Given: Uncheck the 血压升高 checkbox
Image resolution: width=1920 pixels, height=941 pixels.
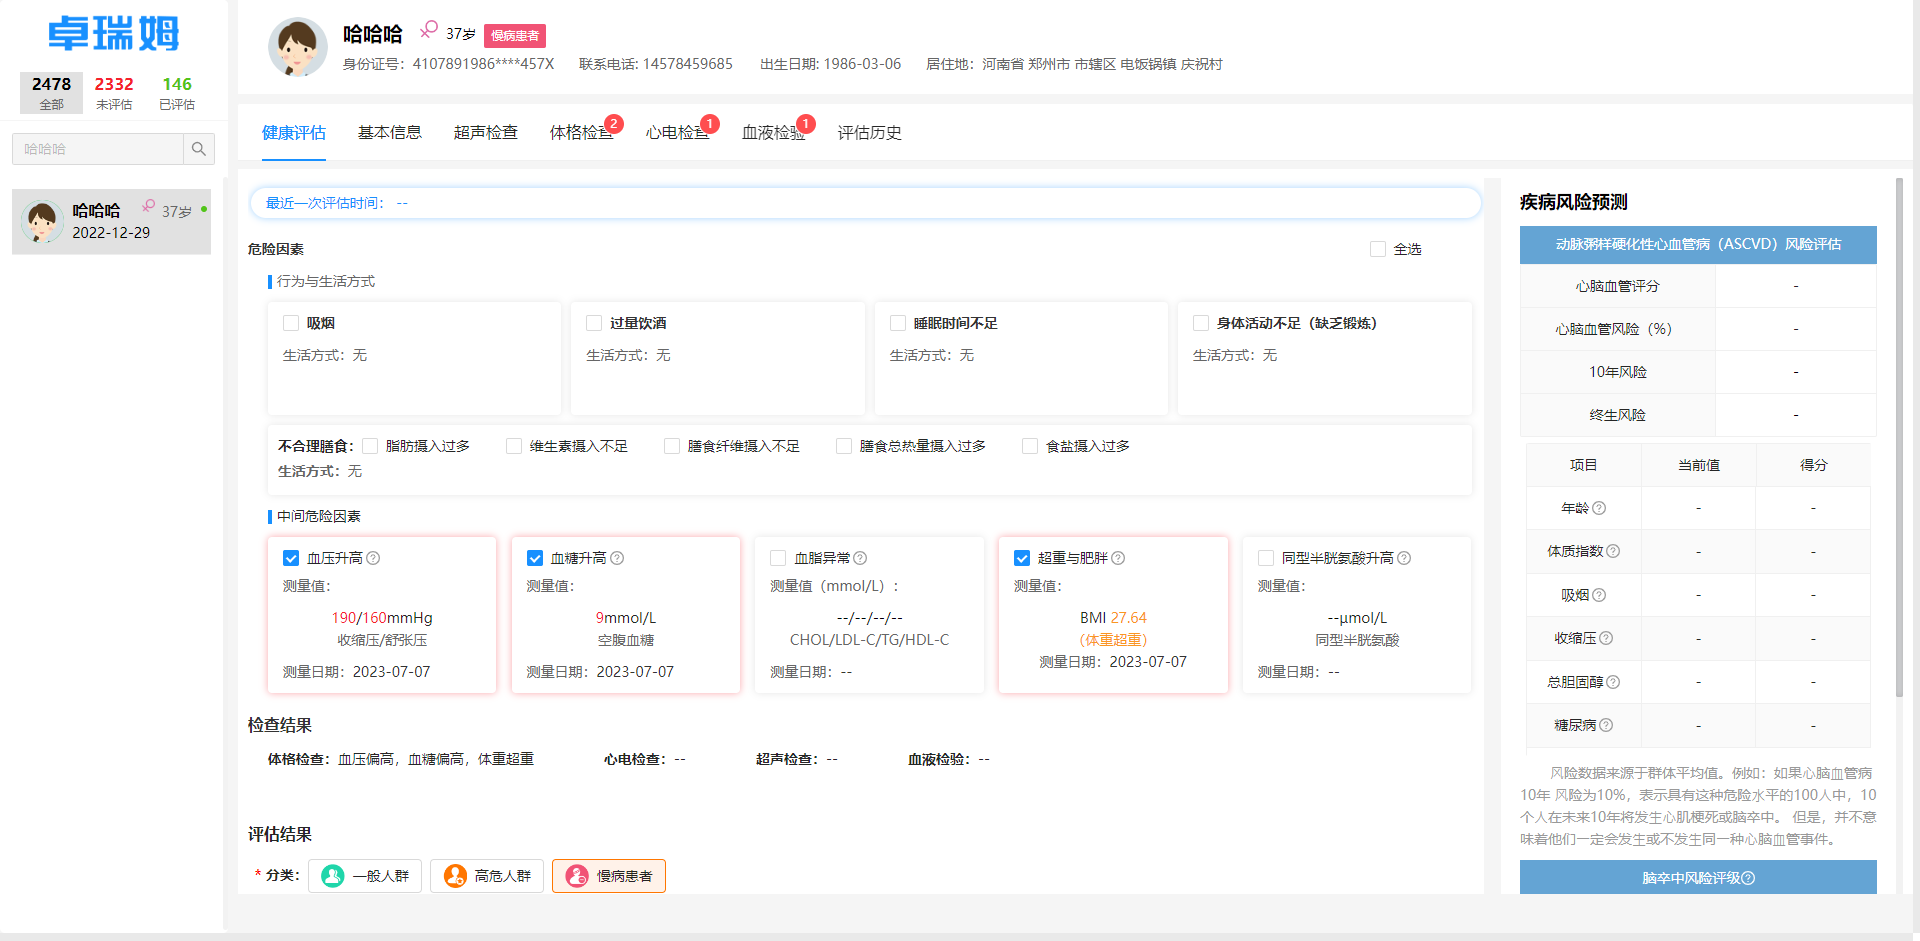Looking at the screenshot, I should point(291,558).
